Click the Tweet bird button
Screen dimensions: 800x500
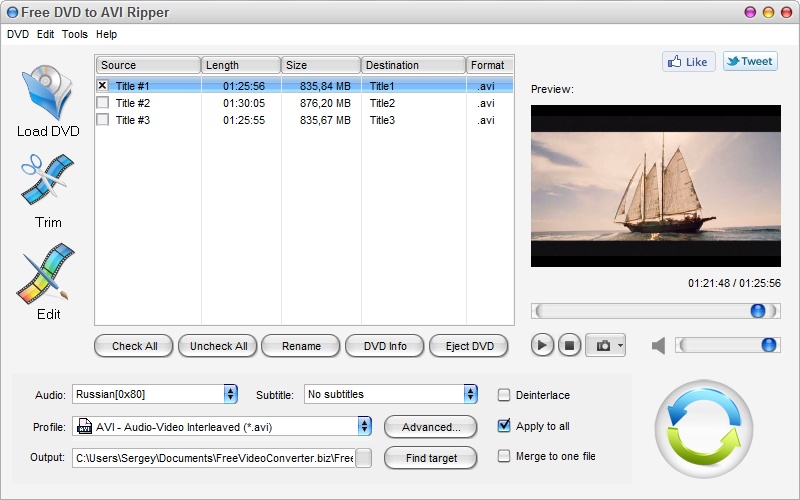pyautogui.click(x=750, y=61)
